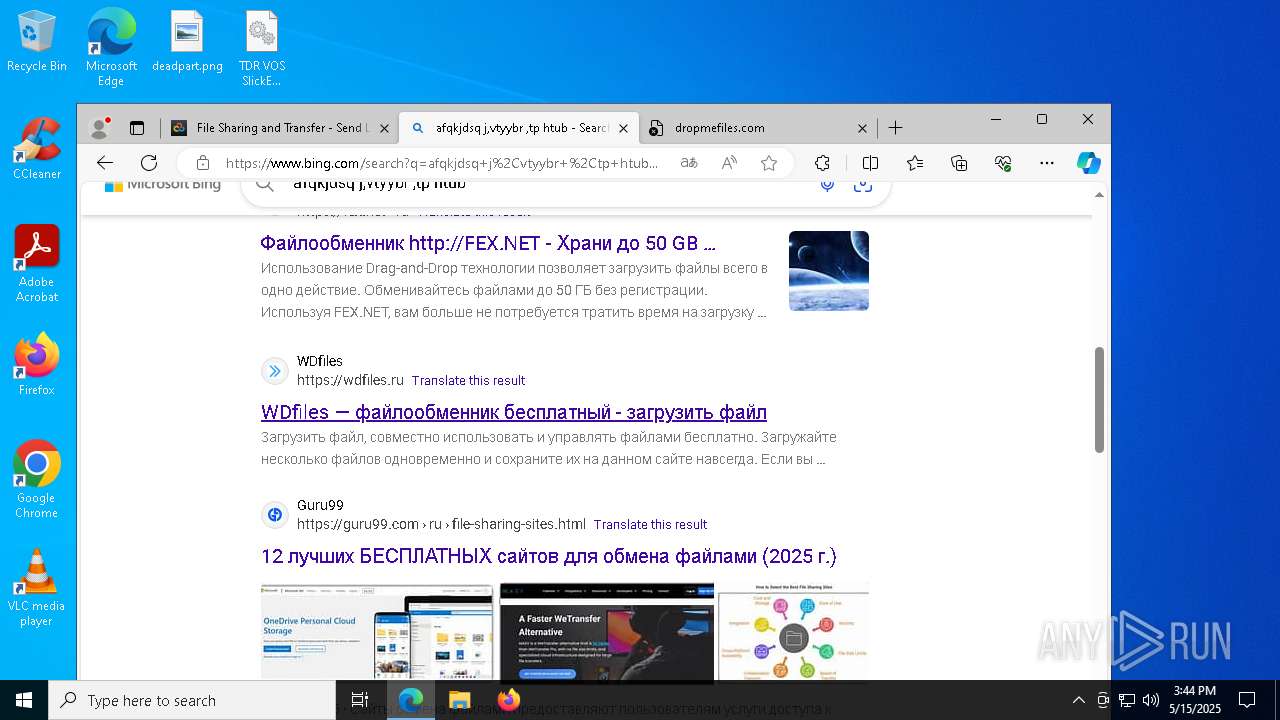The width and height of the screenshot is (1280, 720).
Task: Launch Copilot from the toolbar
Action: [x=1088, y=163]
